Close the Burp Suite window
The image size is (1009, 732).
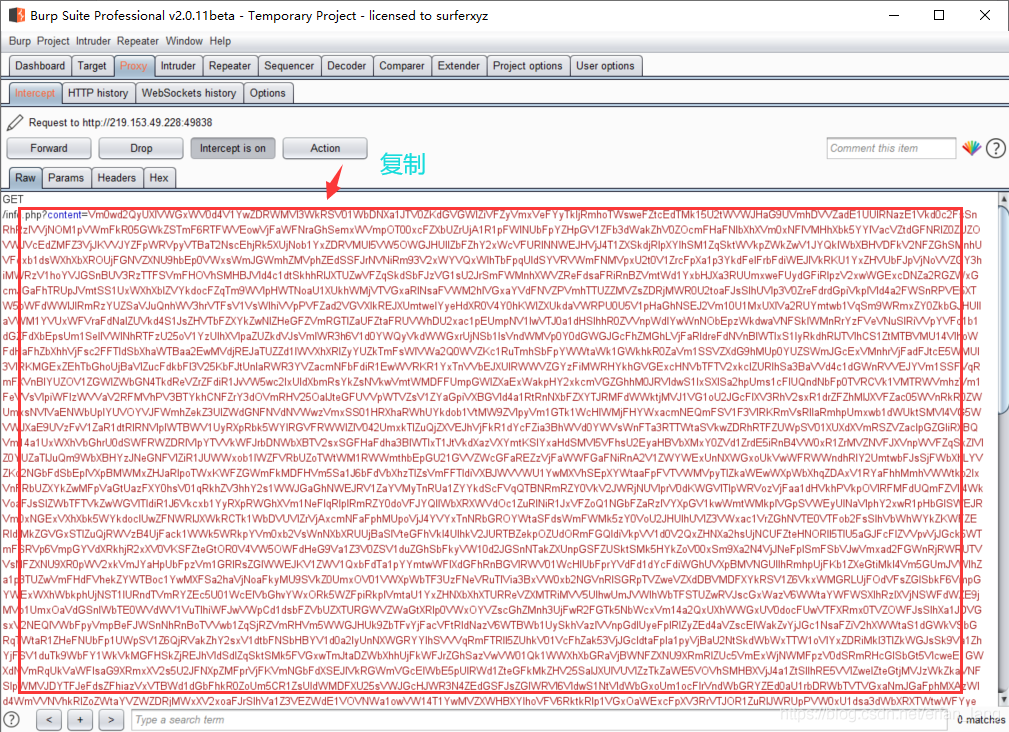pyautogui.click(x=985, y=15)
